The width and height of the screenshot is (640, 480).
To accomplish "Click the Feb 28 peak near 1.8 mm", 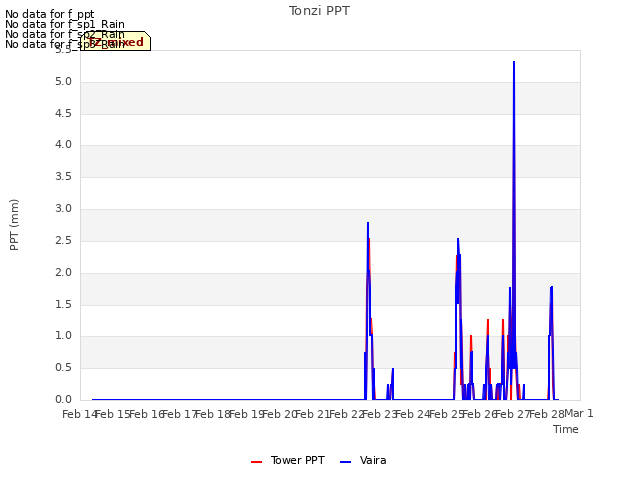I will (x=551, y=287).
